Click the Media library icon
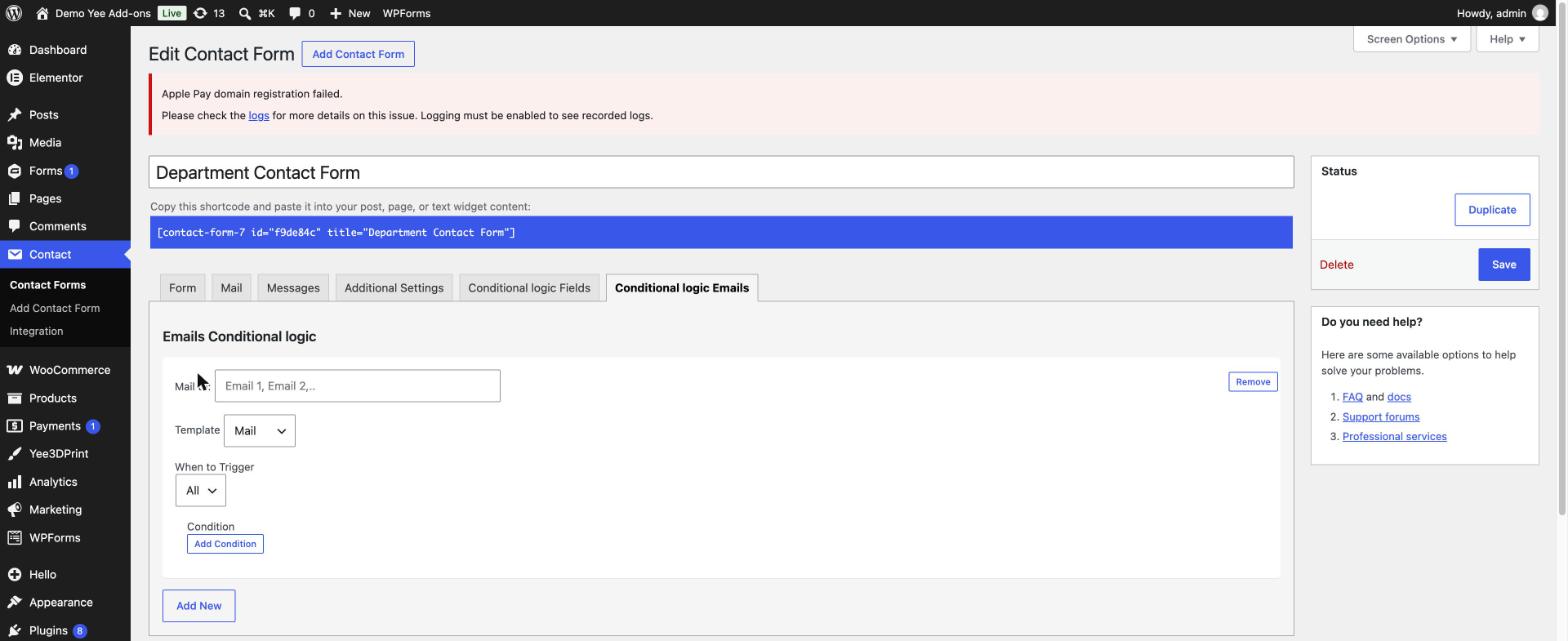The image size is (1568, 641). point(14,143)
